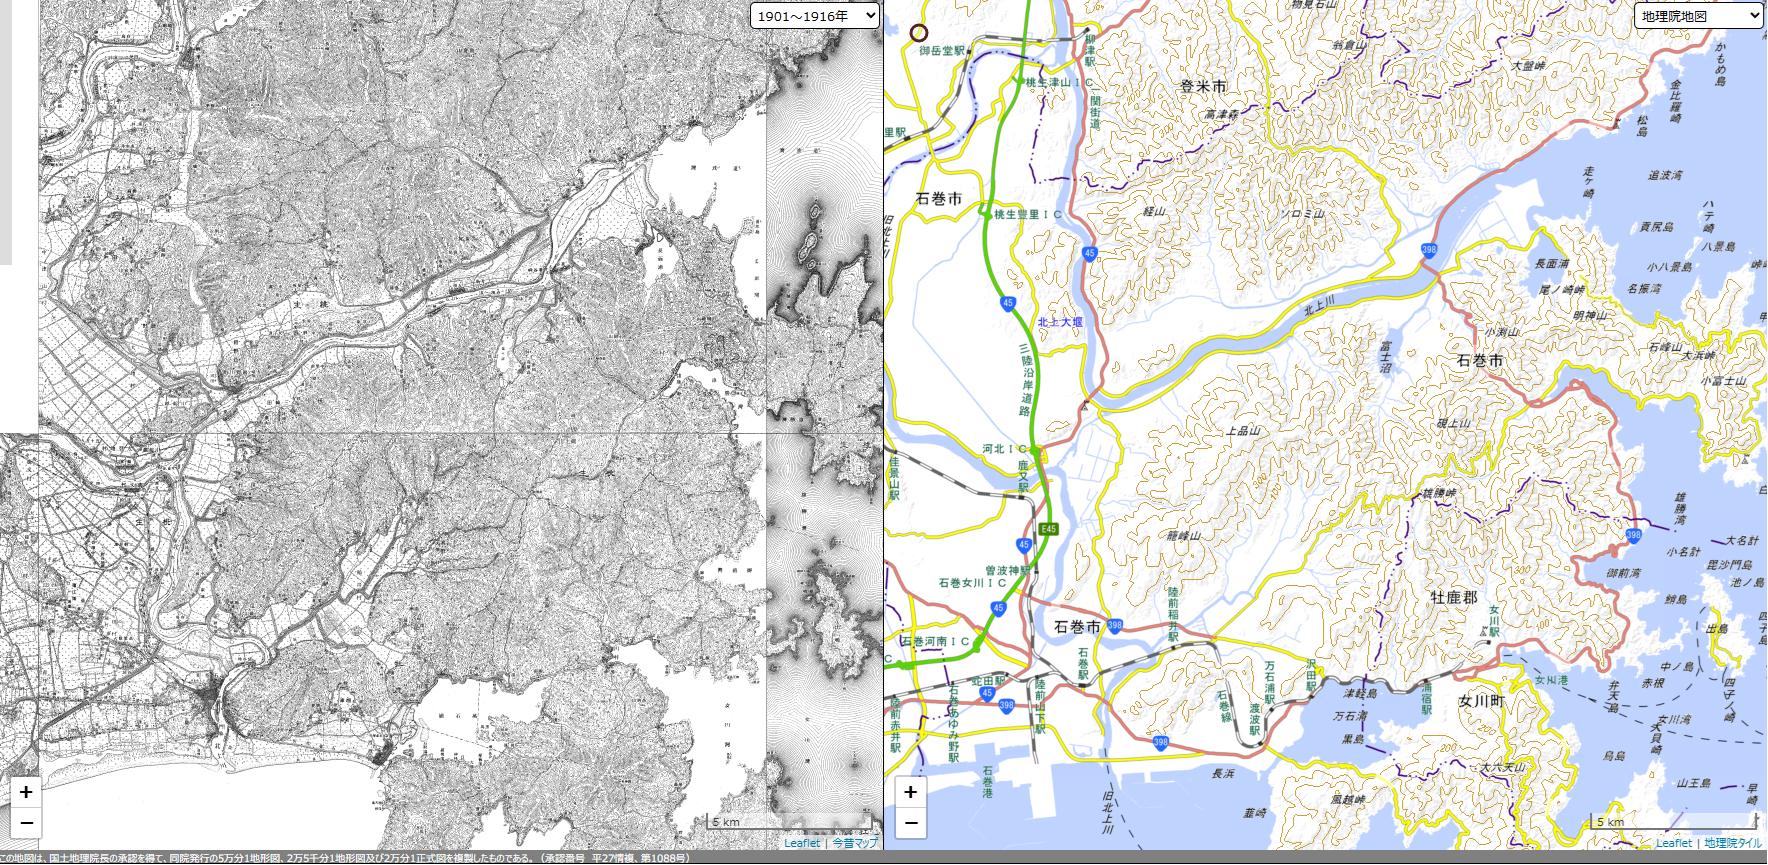Viewport: 1768px width, 865px height.
Task: Zoom out on the left historical map
Action: tap(26, 822)
